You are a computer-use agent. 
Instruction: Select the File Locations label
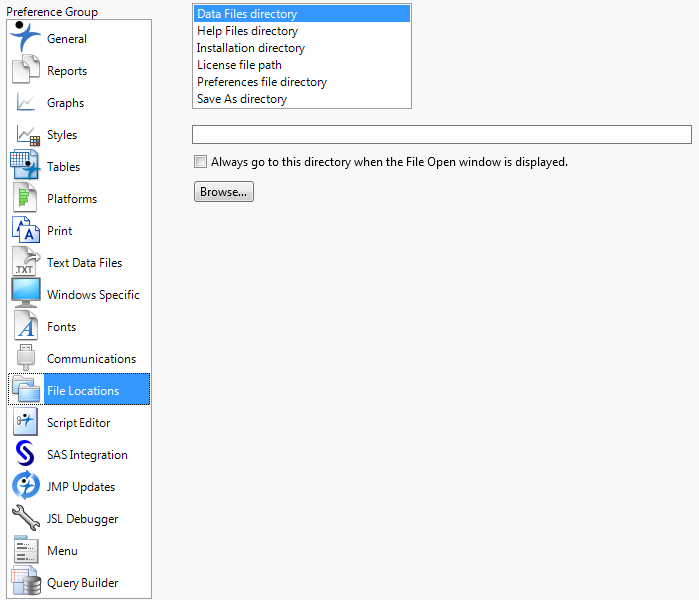pos(83,391)
